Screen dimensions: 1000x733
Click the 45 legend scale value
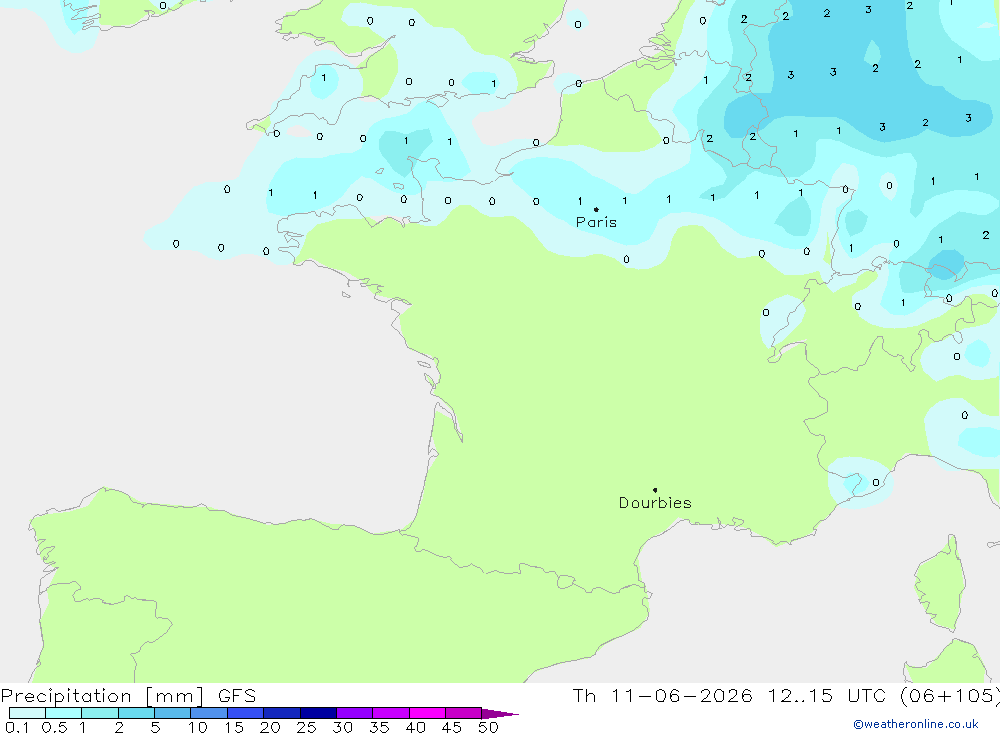point(452,727)
